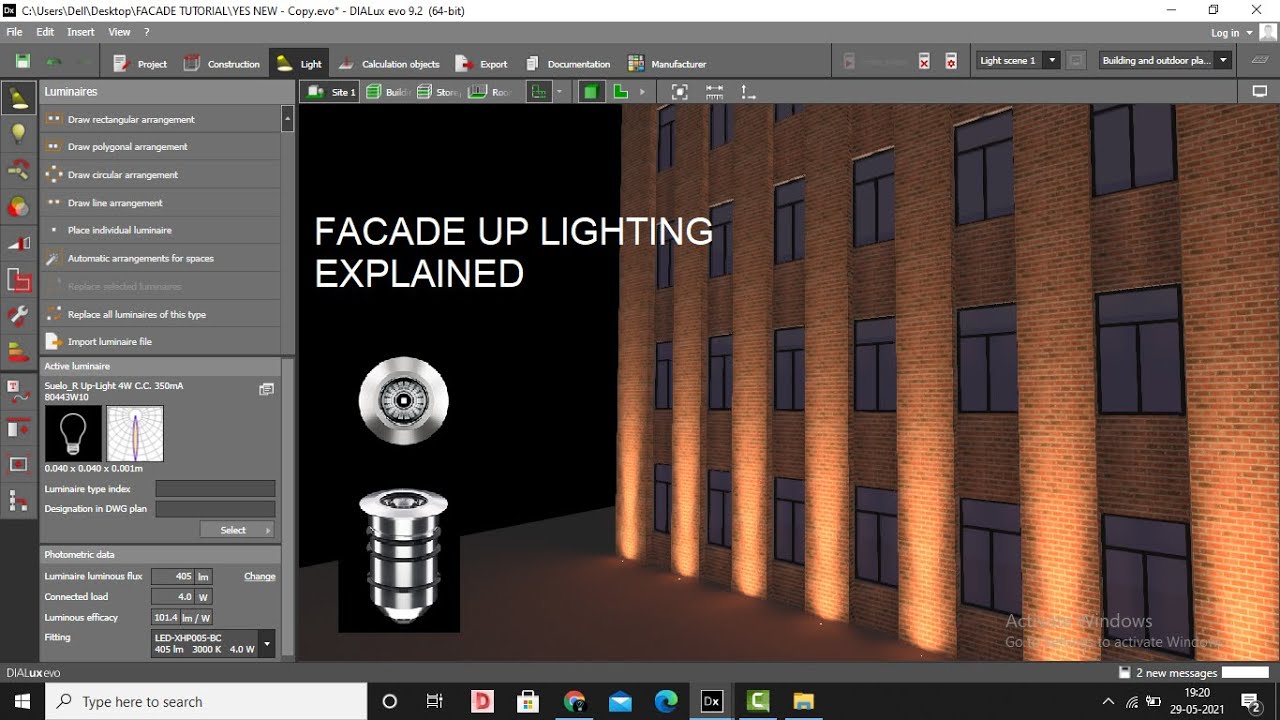
Task: Expand the arrow beside the dimension grid button
Action: pyautogui.click(x=559, y=92)
